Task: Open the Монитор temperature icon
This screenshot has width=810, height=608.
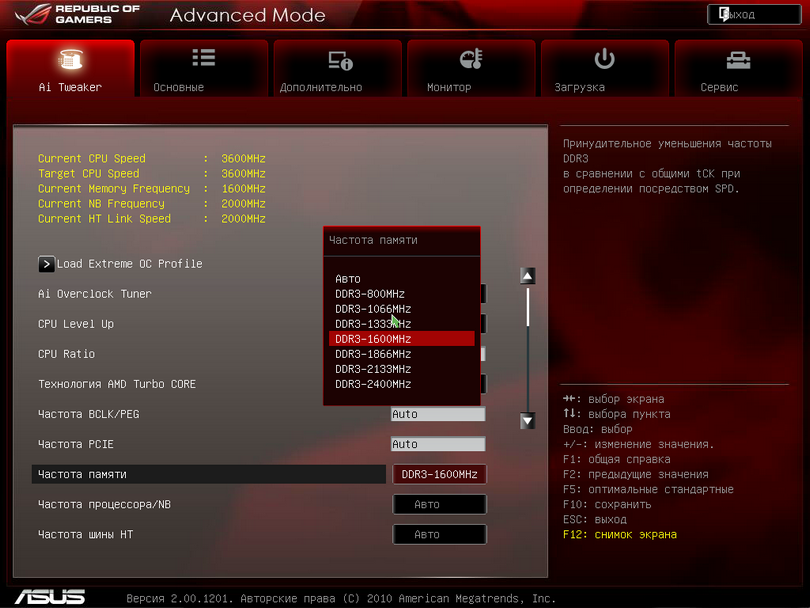Action: tap(471, 59)
